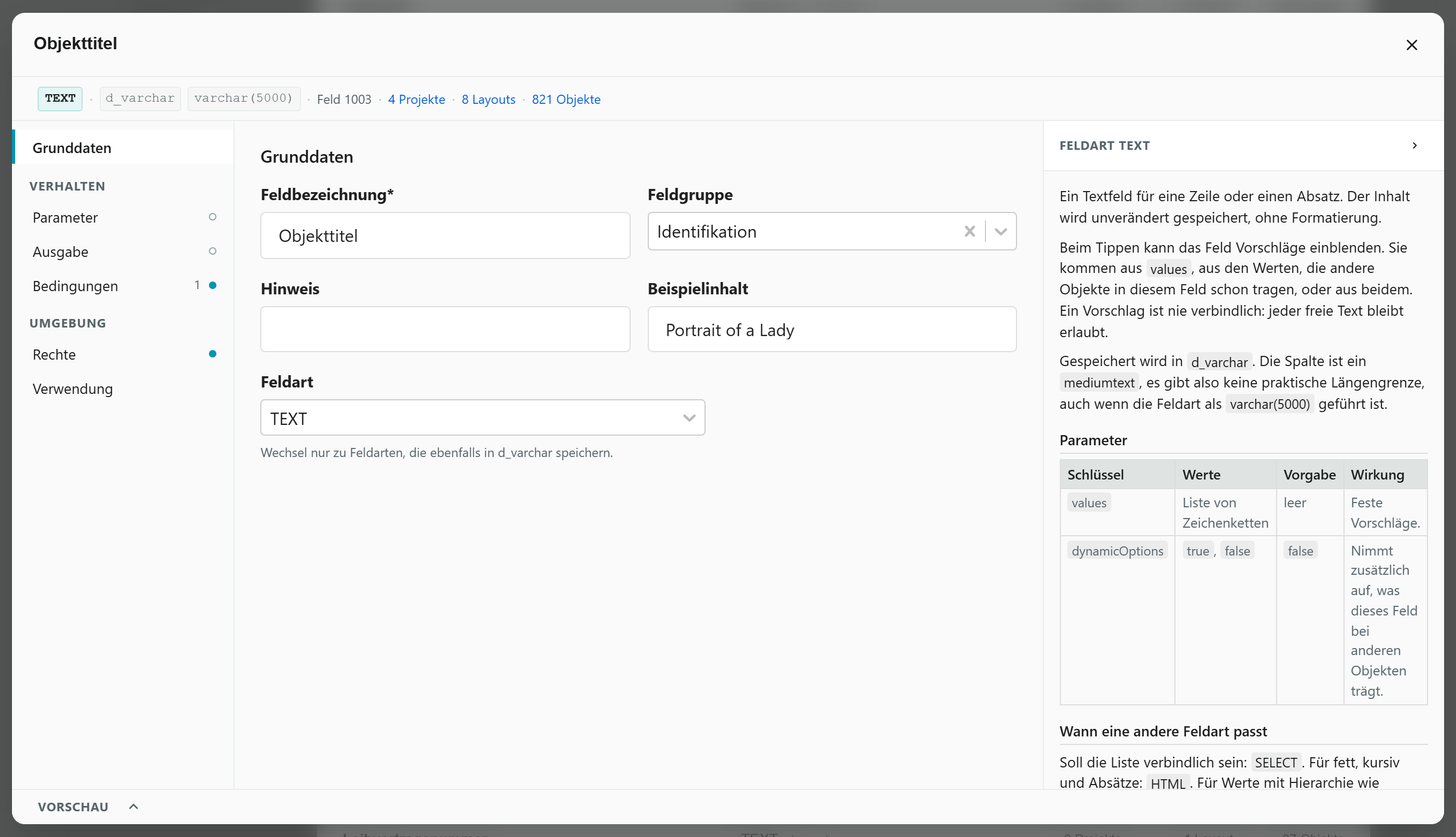The height and width of the screenshot is (837, 1456).
Task: Open the Bedingungen section
Action: click(123, 286)
